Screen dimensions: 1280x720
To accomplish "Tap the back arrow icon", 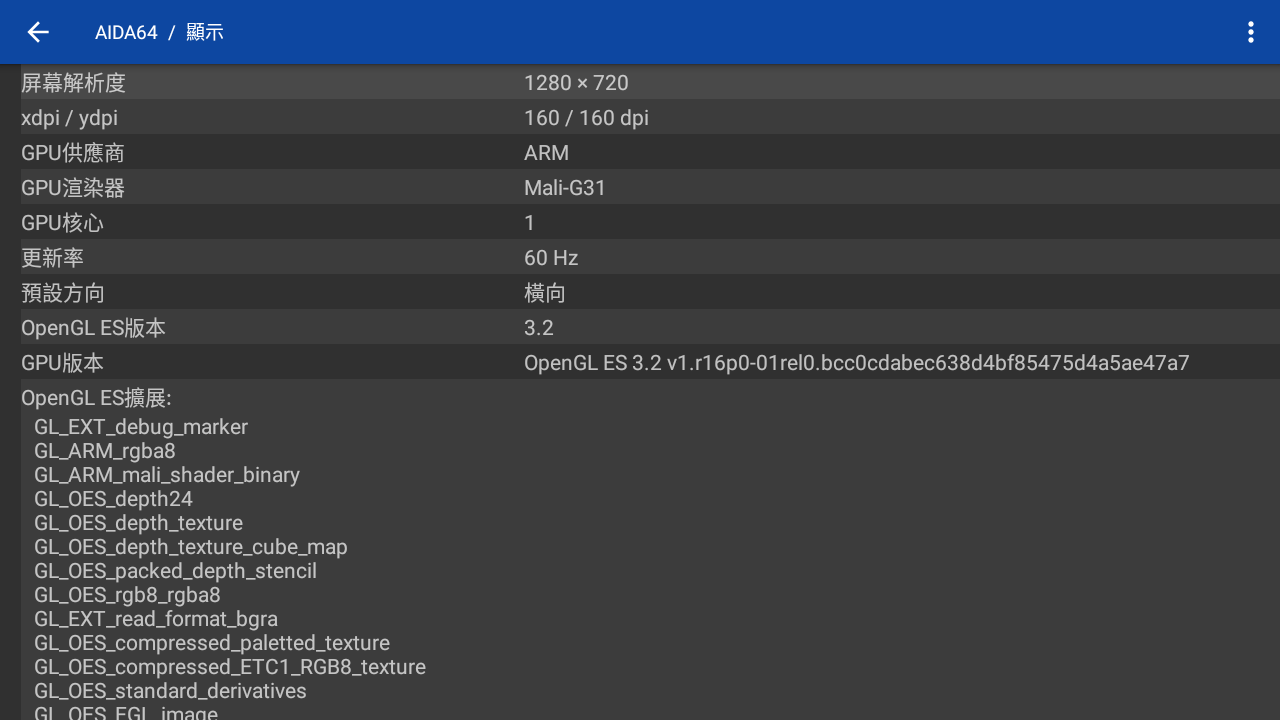I will click(x=38, y=32).
